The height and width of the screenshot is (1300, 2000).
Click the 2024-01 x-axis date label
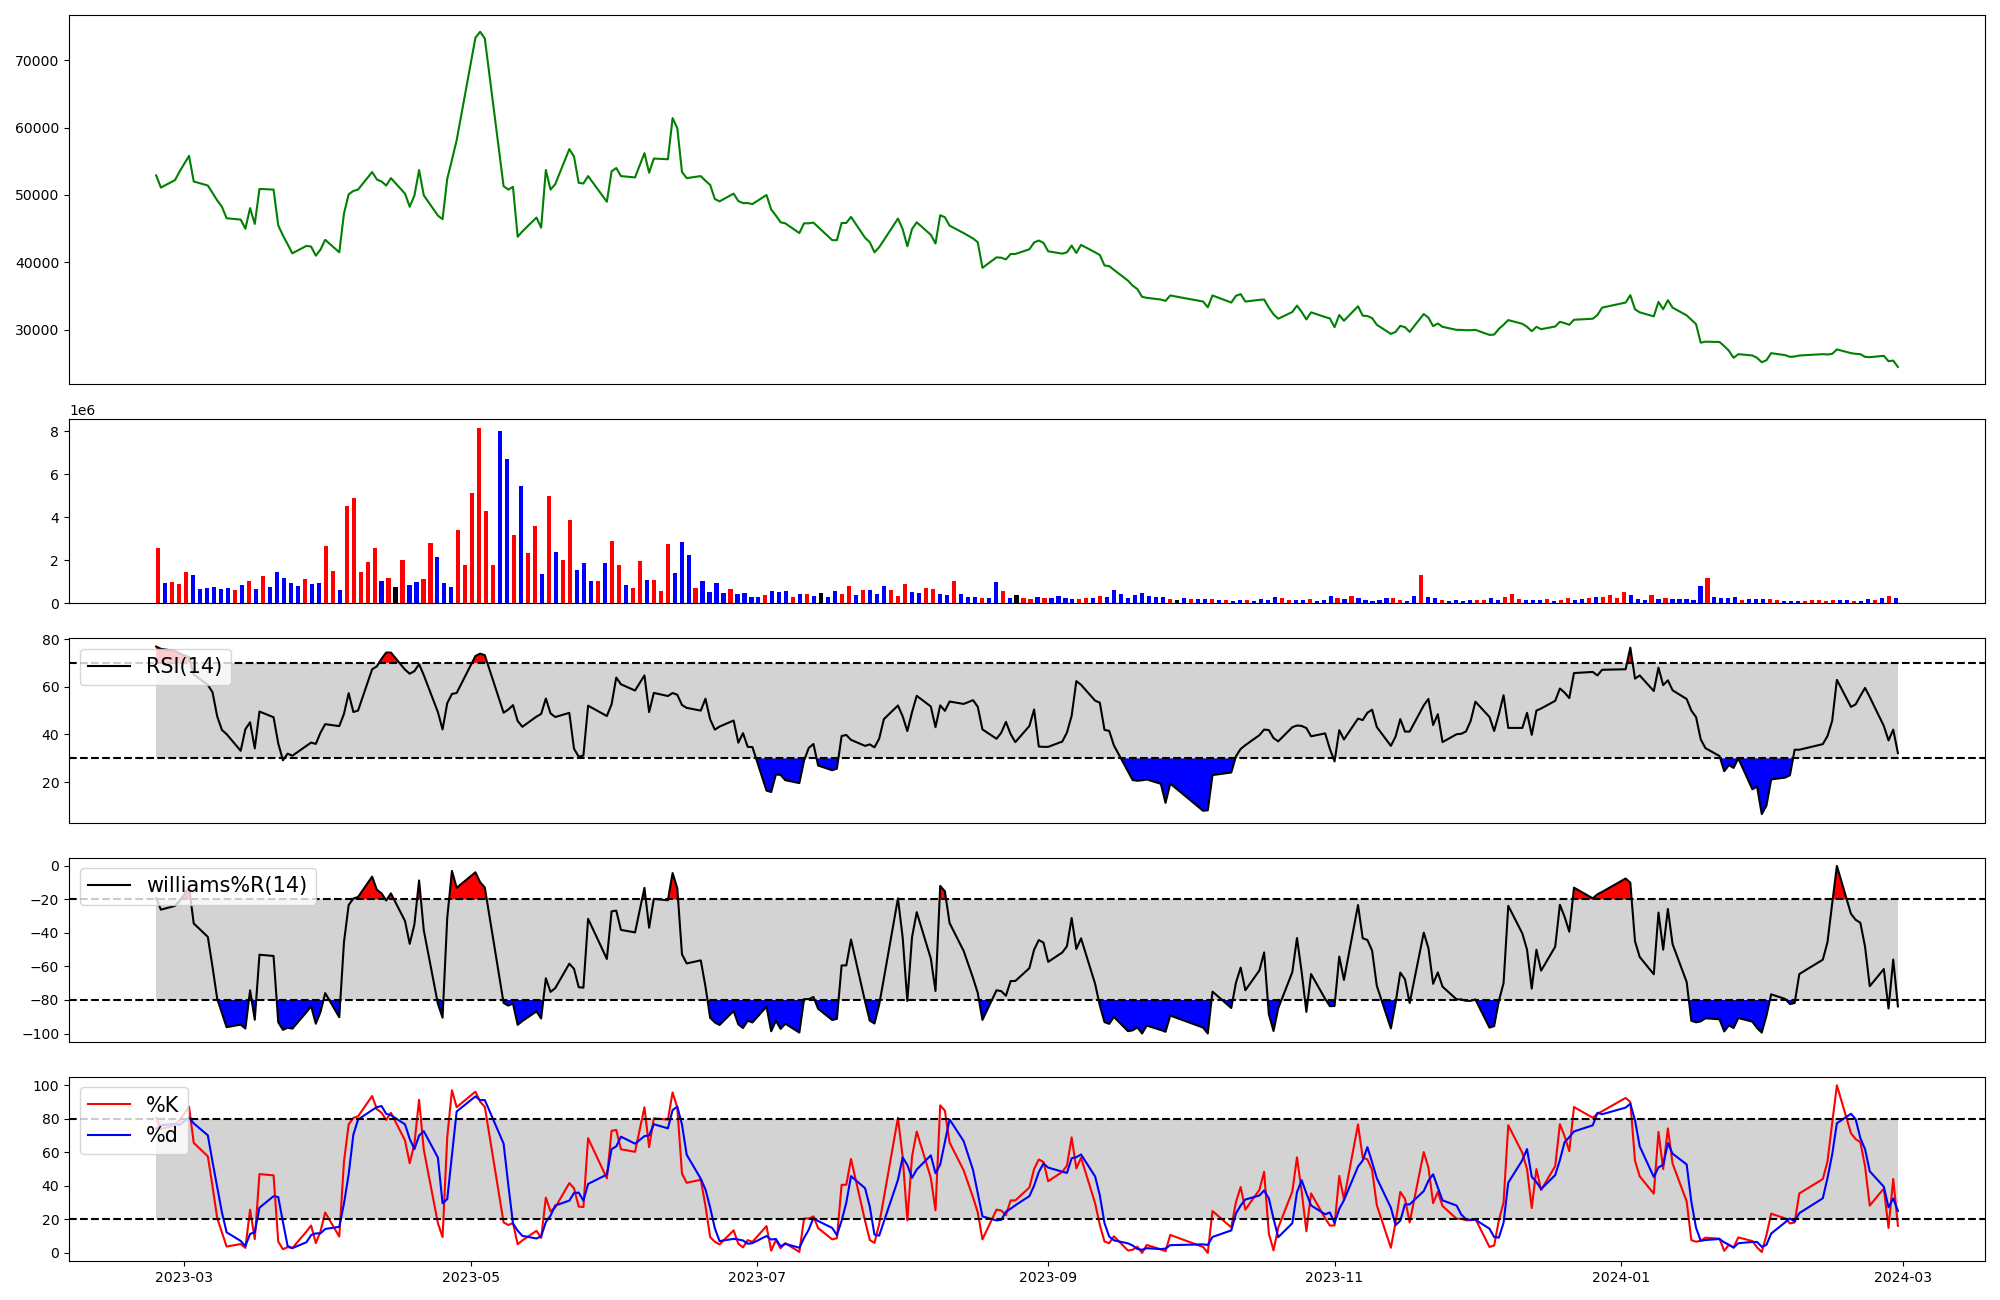click(x=1621, y=1277)
